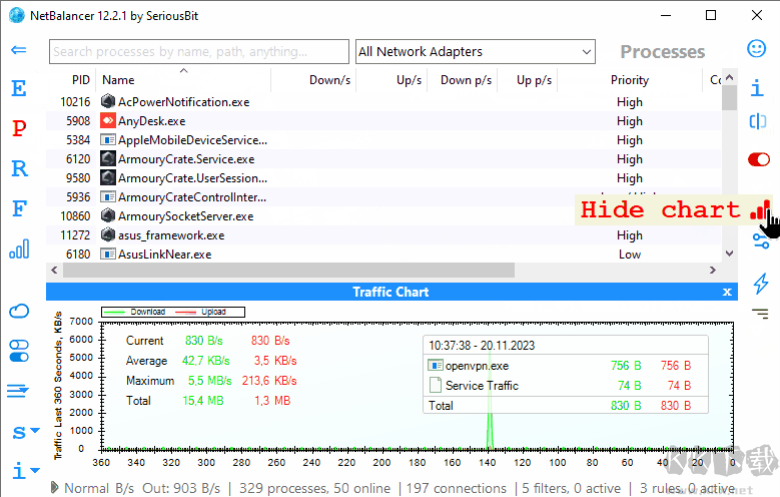This screenshot has height=497, width=780.
Task: Click '5 filters, 0 active' status text
Action: [x=571, y=489]
